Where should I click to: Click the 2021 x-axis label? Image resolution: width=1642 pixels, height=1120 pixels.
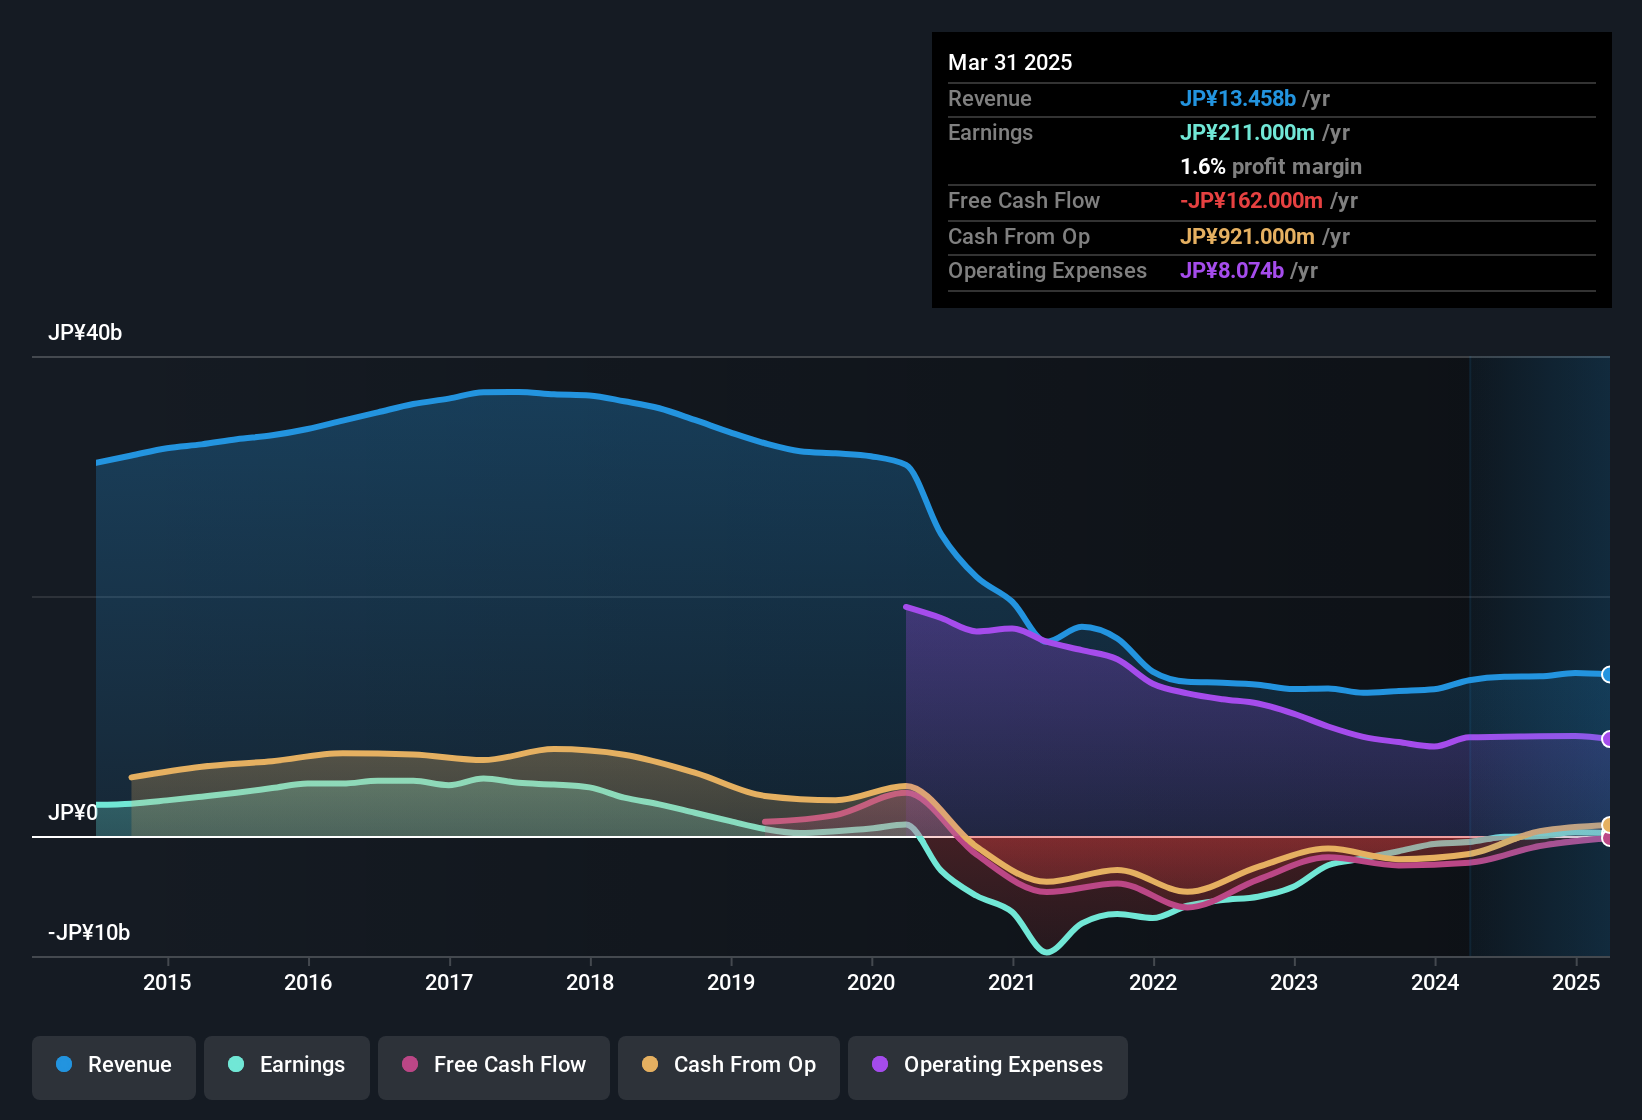click(x=1012, y=982)
